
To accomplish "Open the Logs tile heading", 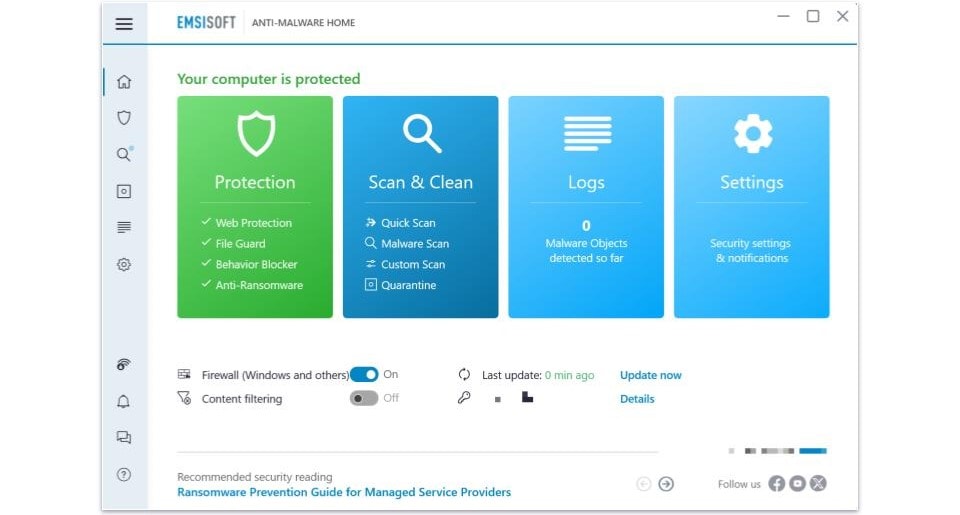I will click(x=586, y=182).
